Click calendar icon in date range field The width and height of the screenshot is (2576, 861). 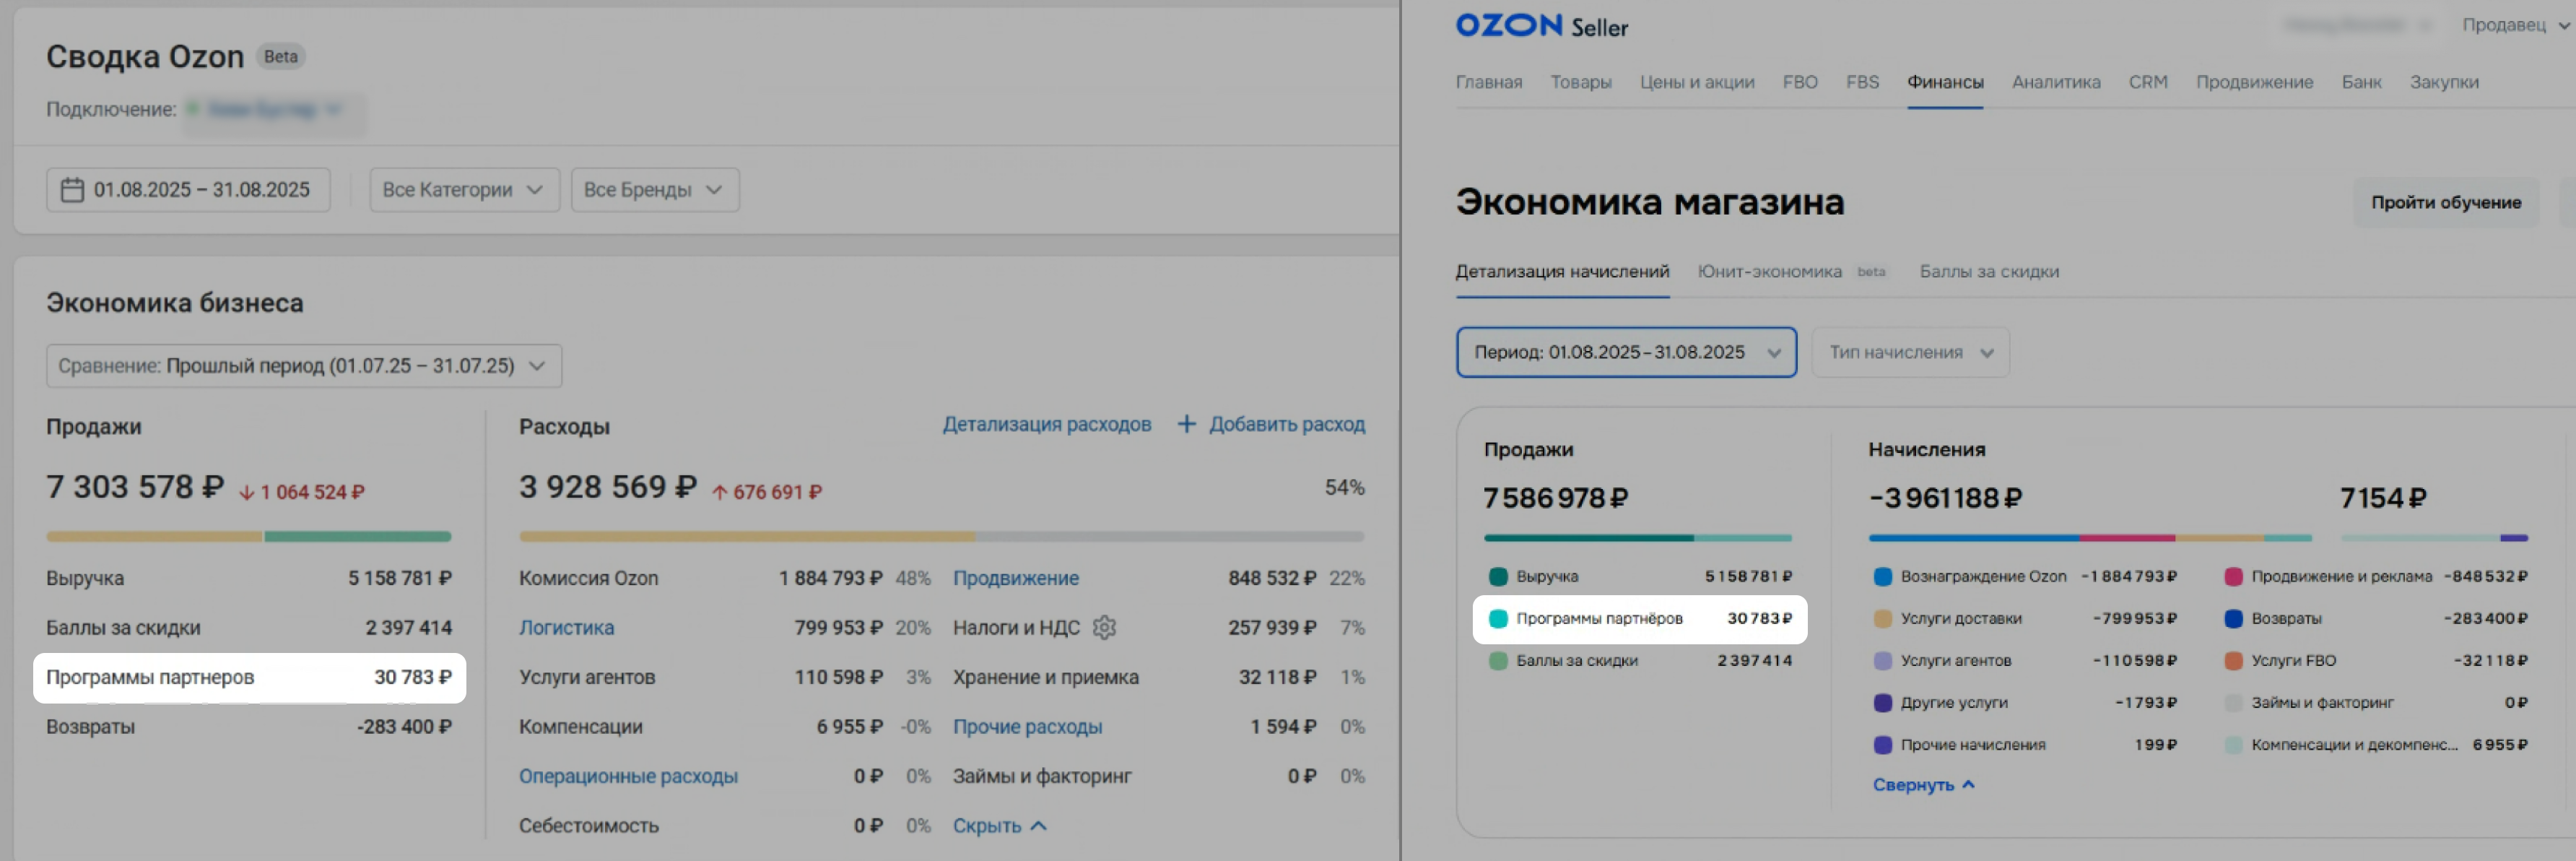(x=72, y=190)
